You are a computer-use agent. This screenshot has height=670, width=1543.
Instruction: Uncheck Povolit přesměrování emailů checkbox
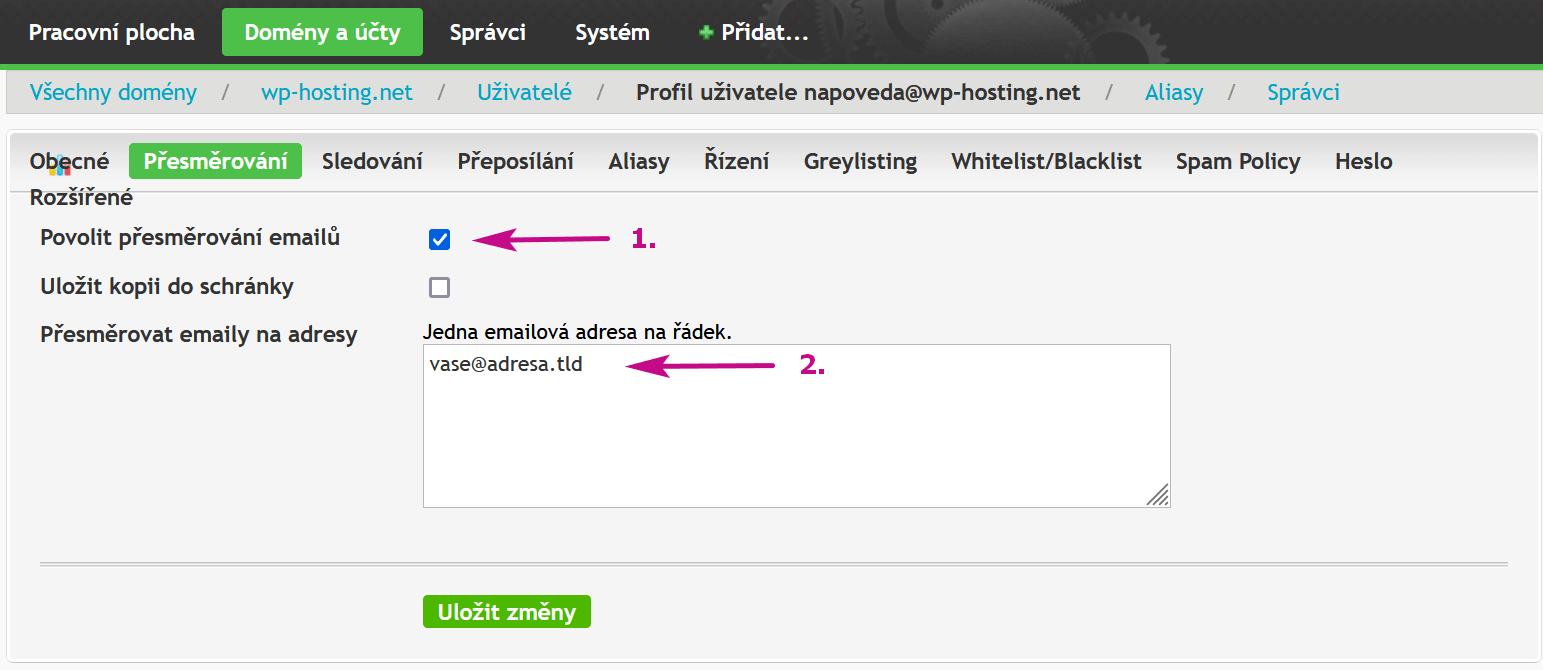[439, 239]
